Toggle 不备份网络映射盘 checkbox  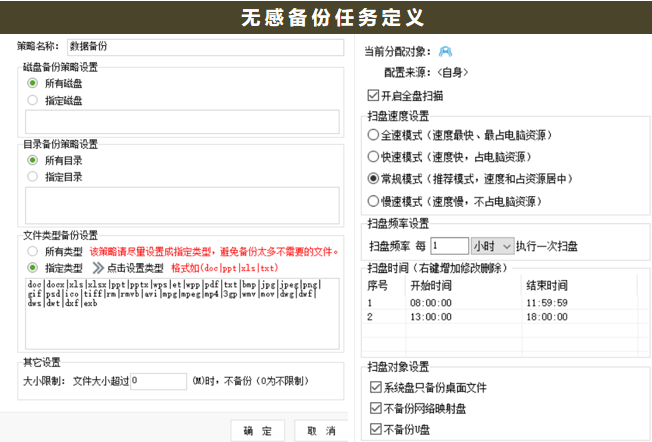tap(375, 408)
